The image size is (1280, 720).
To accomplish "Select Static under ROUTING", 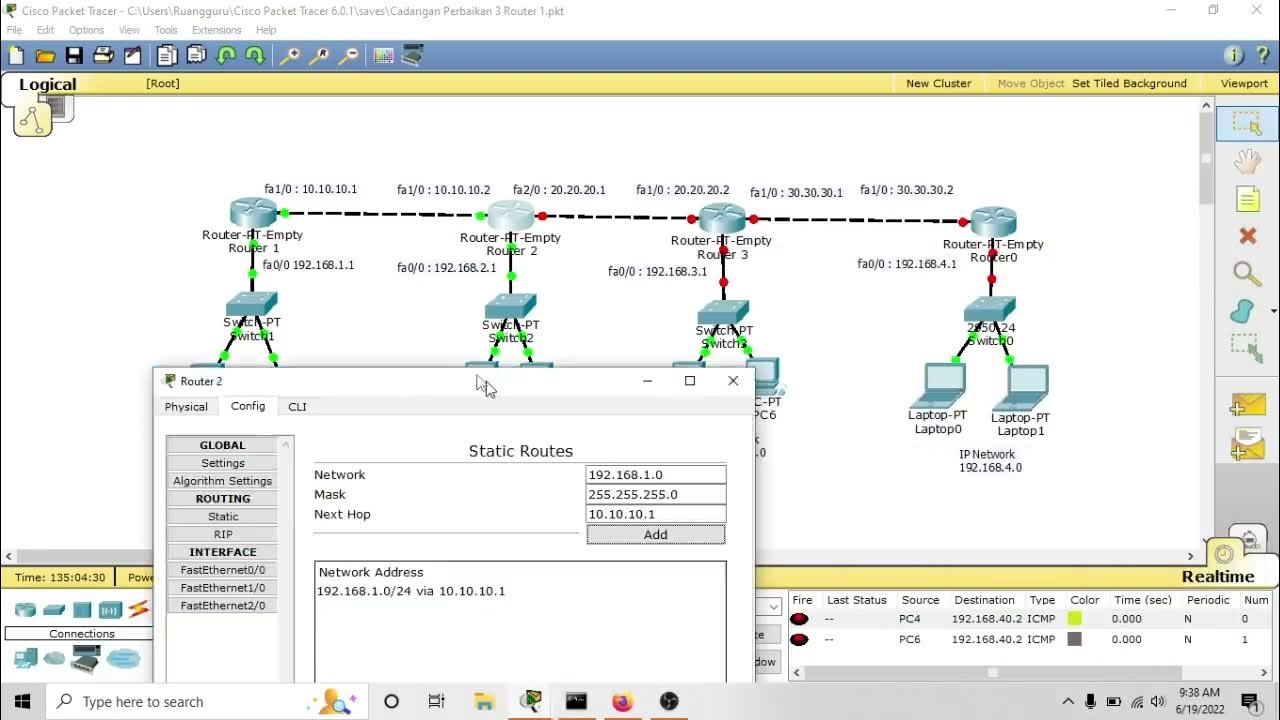I will pos(223,517).
